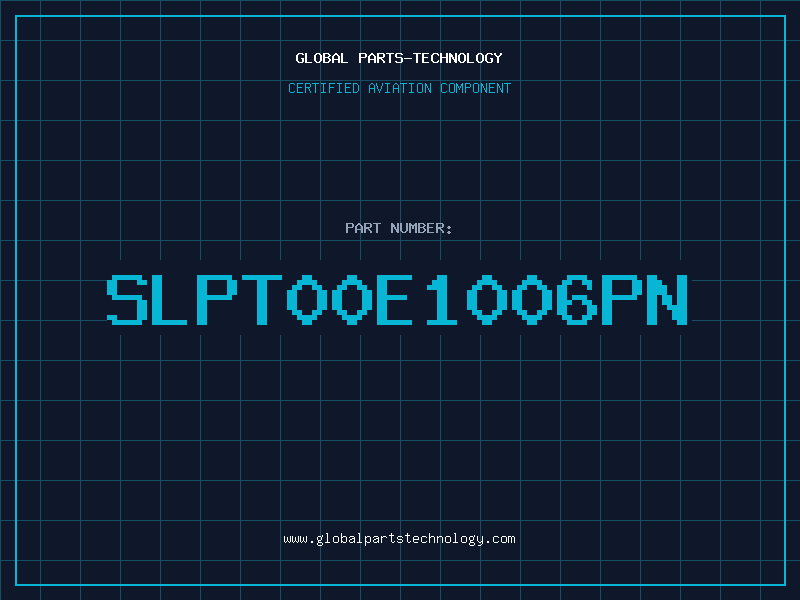Open the www.globalpartstechnology.com link

coord(399,539)
